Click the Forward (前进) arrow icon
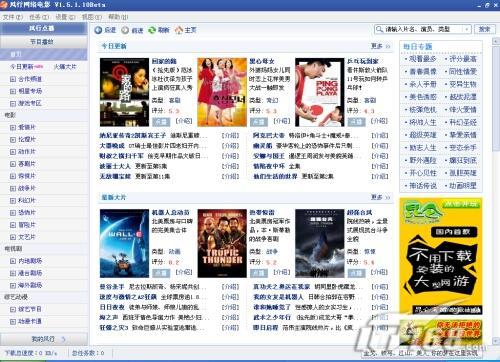Image resolution: width=500 pixels, height=362 pixels. (x=125, y=30)
